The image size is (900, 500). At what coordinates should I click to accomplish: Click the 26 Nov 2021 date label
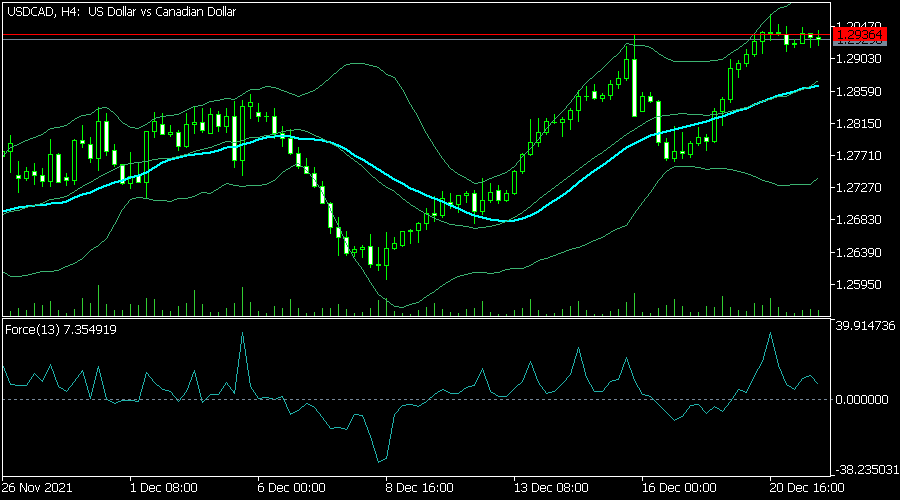[37, 488]
